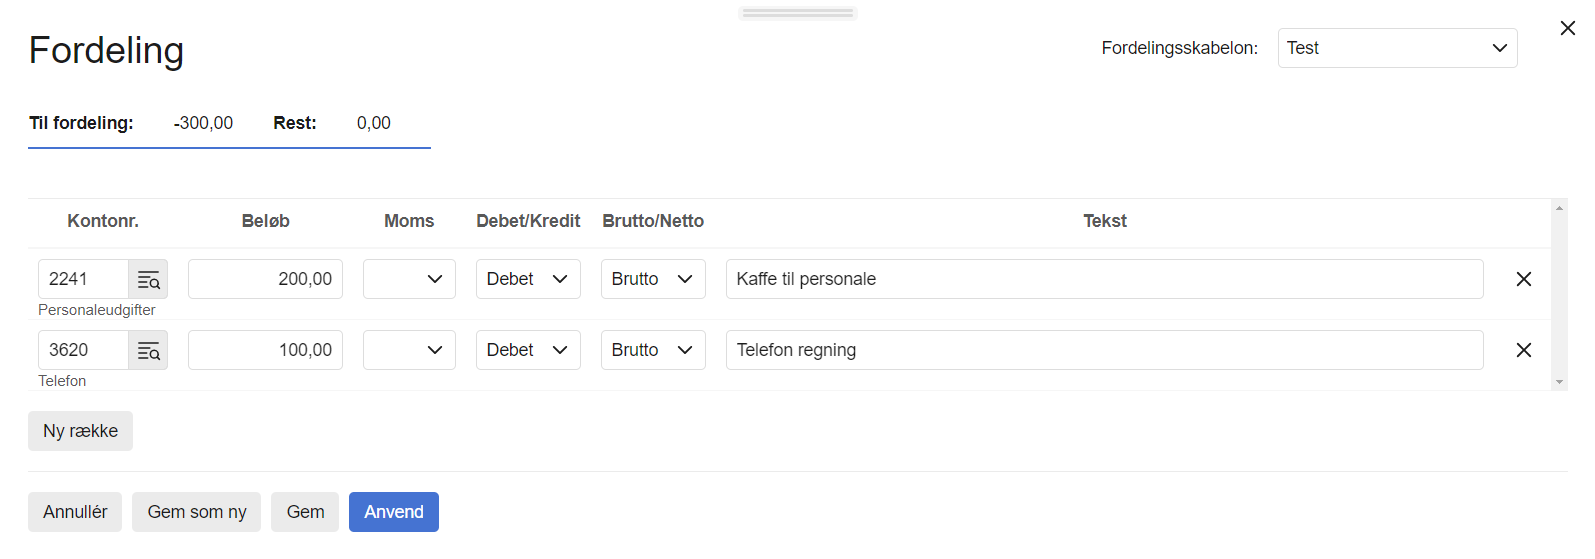This screenshot has height=559, width=1595.
Task: Open Brutto/Netto dropdown in second row
Action: pyautogui.click(x=652, y=350)
